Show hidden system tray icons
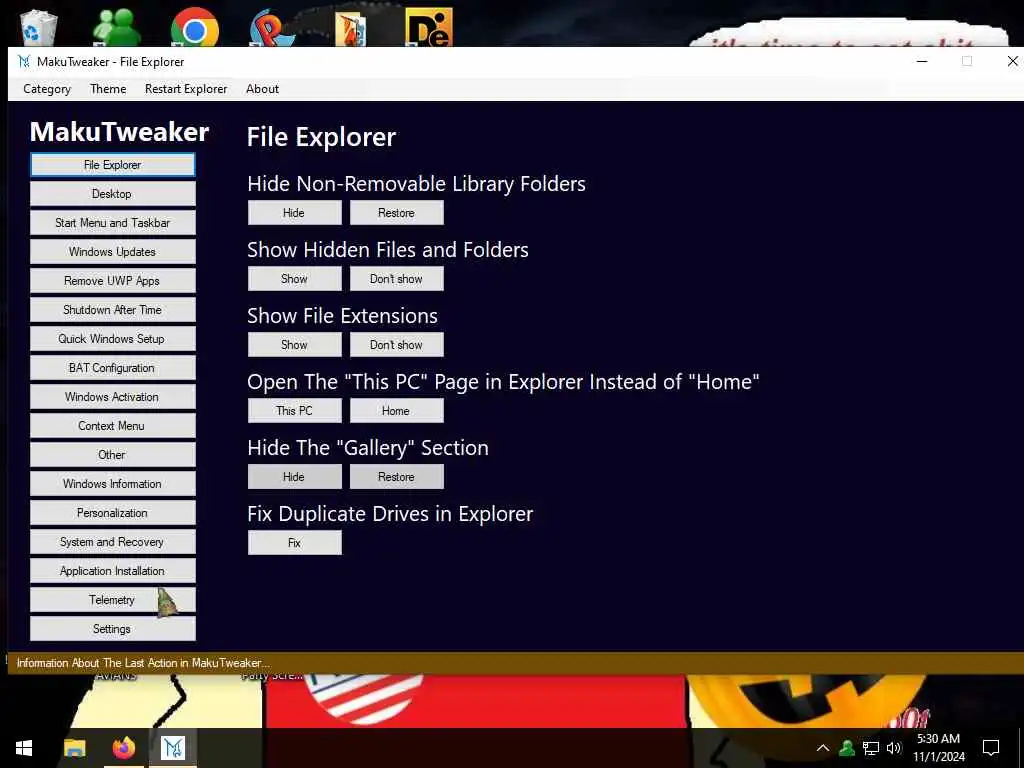Viewport: 1024px width, 768px height. (x=823, y=748)
